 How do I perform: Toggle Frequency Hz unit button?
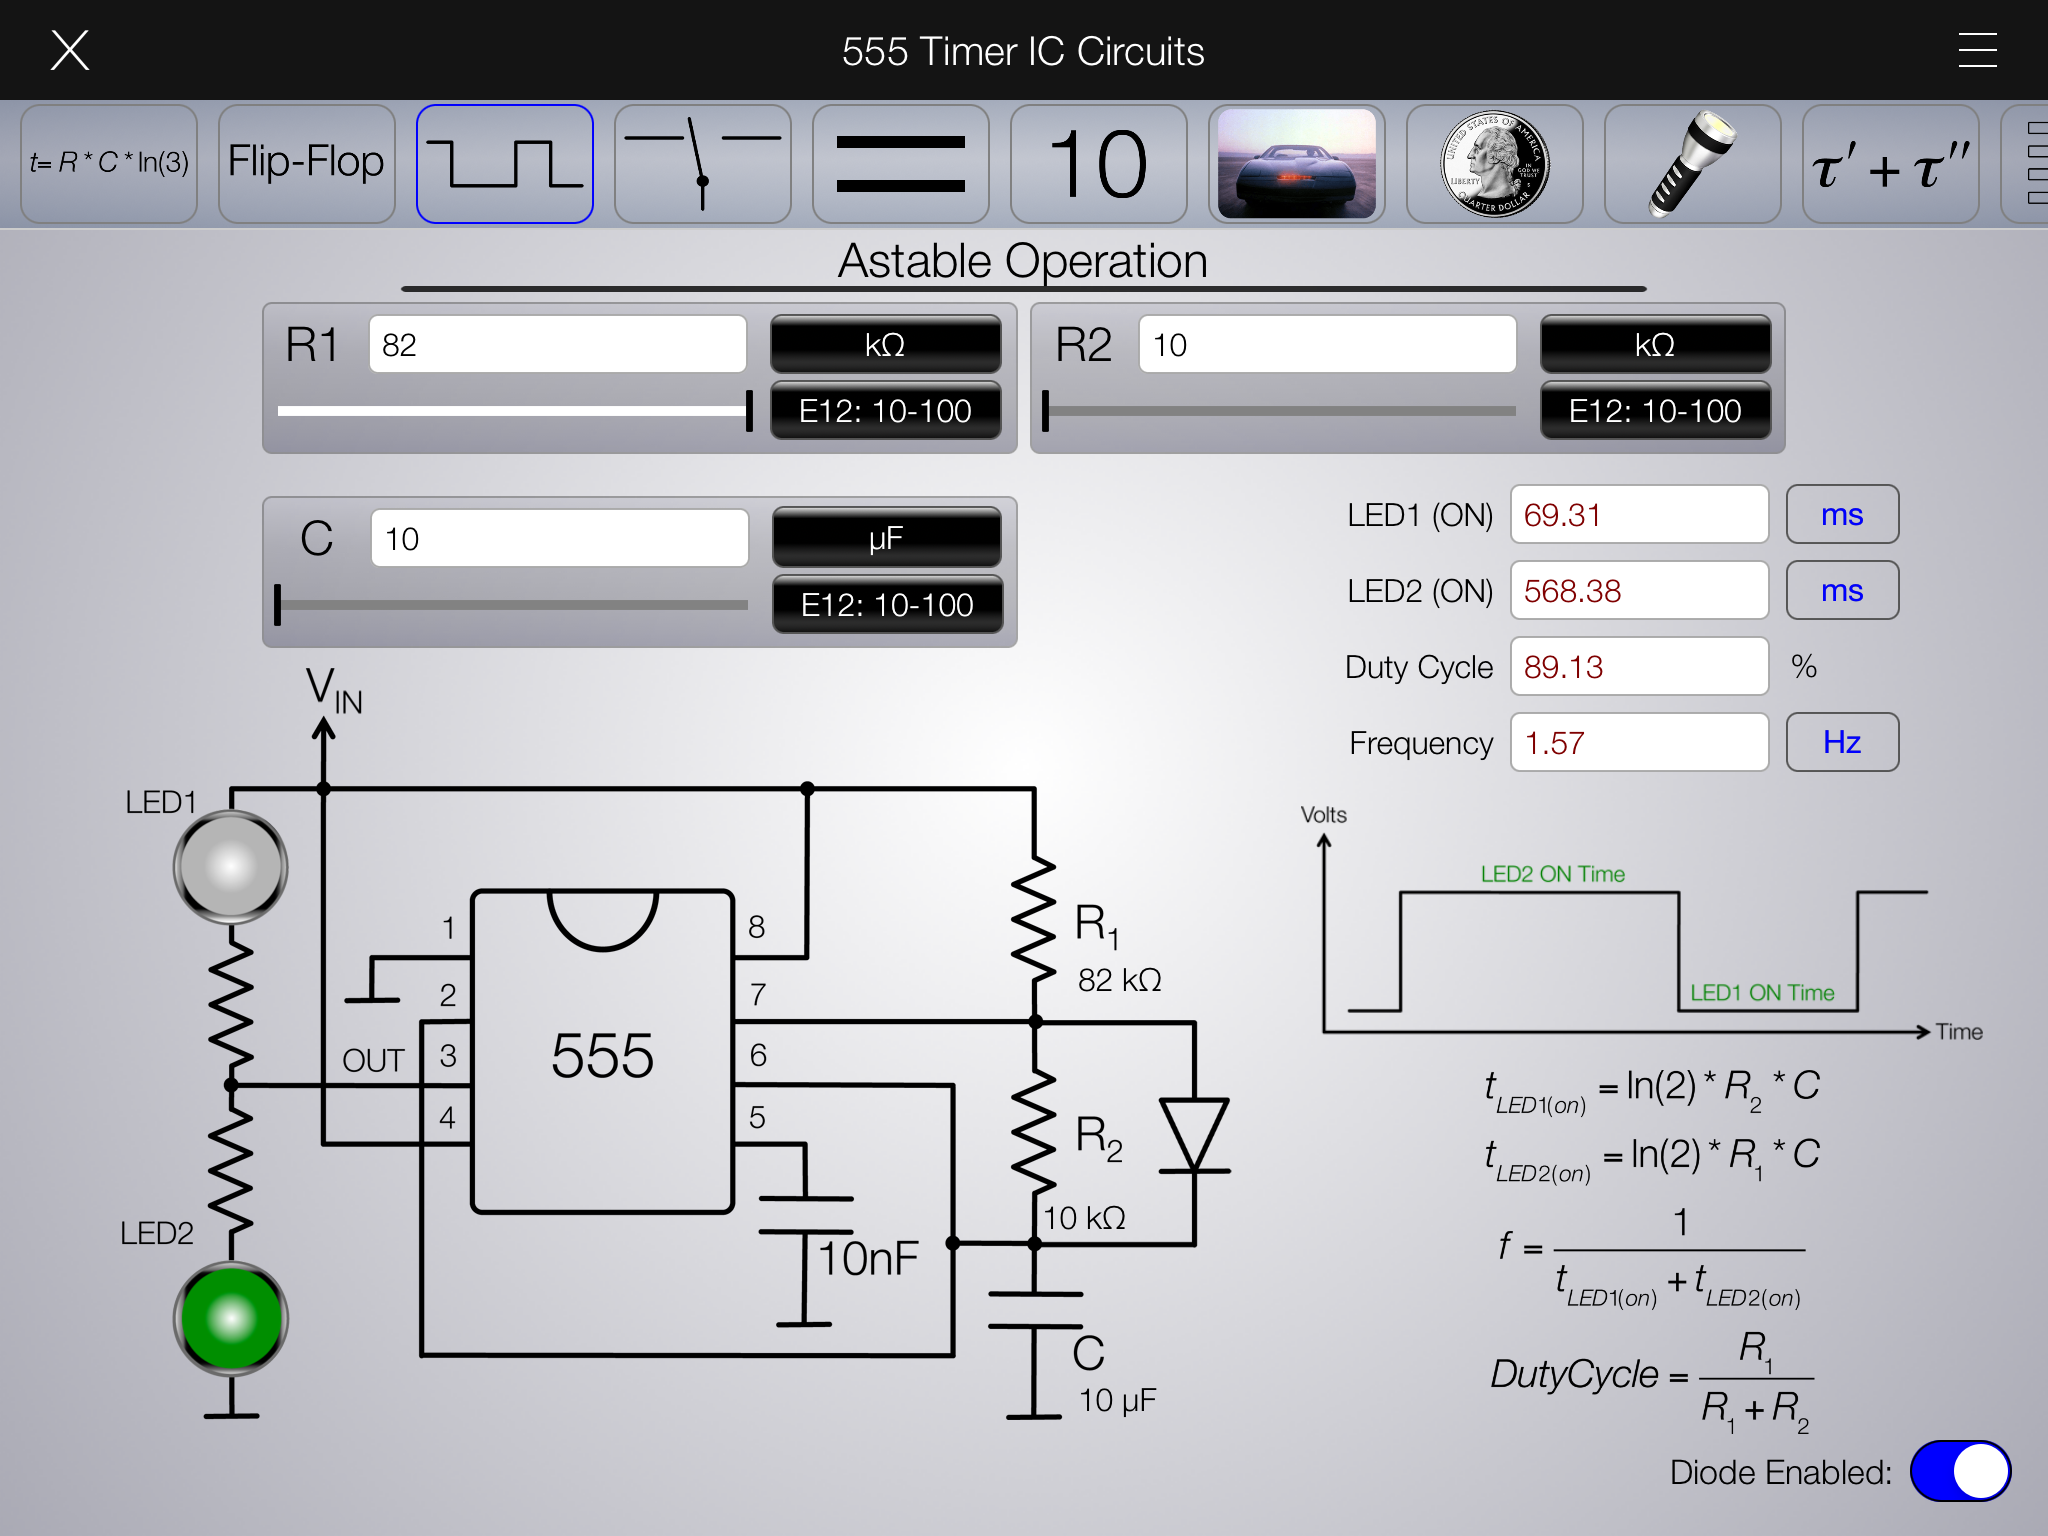[1841, 742]
